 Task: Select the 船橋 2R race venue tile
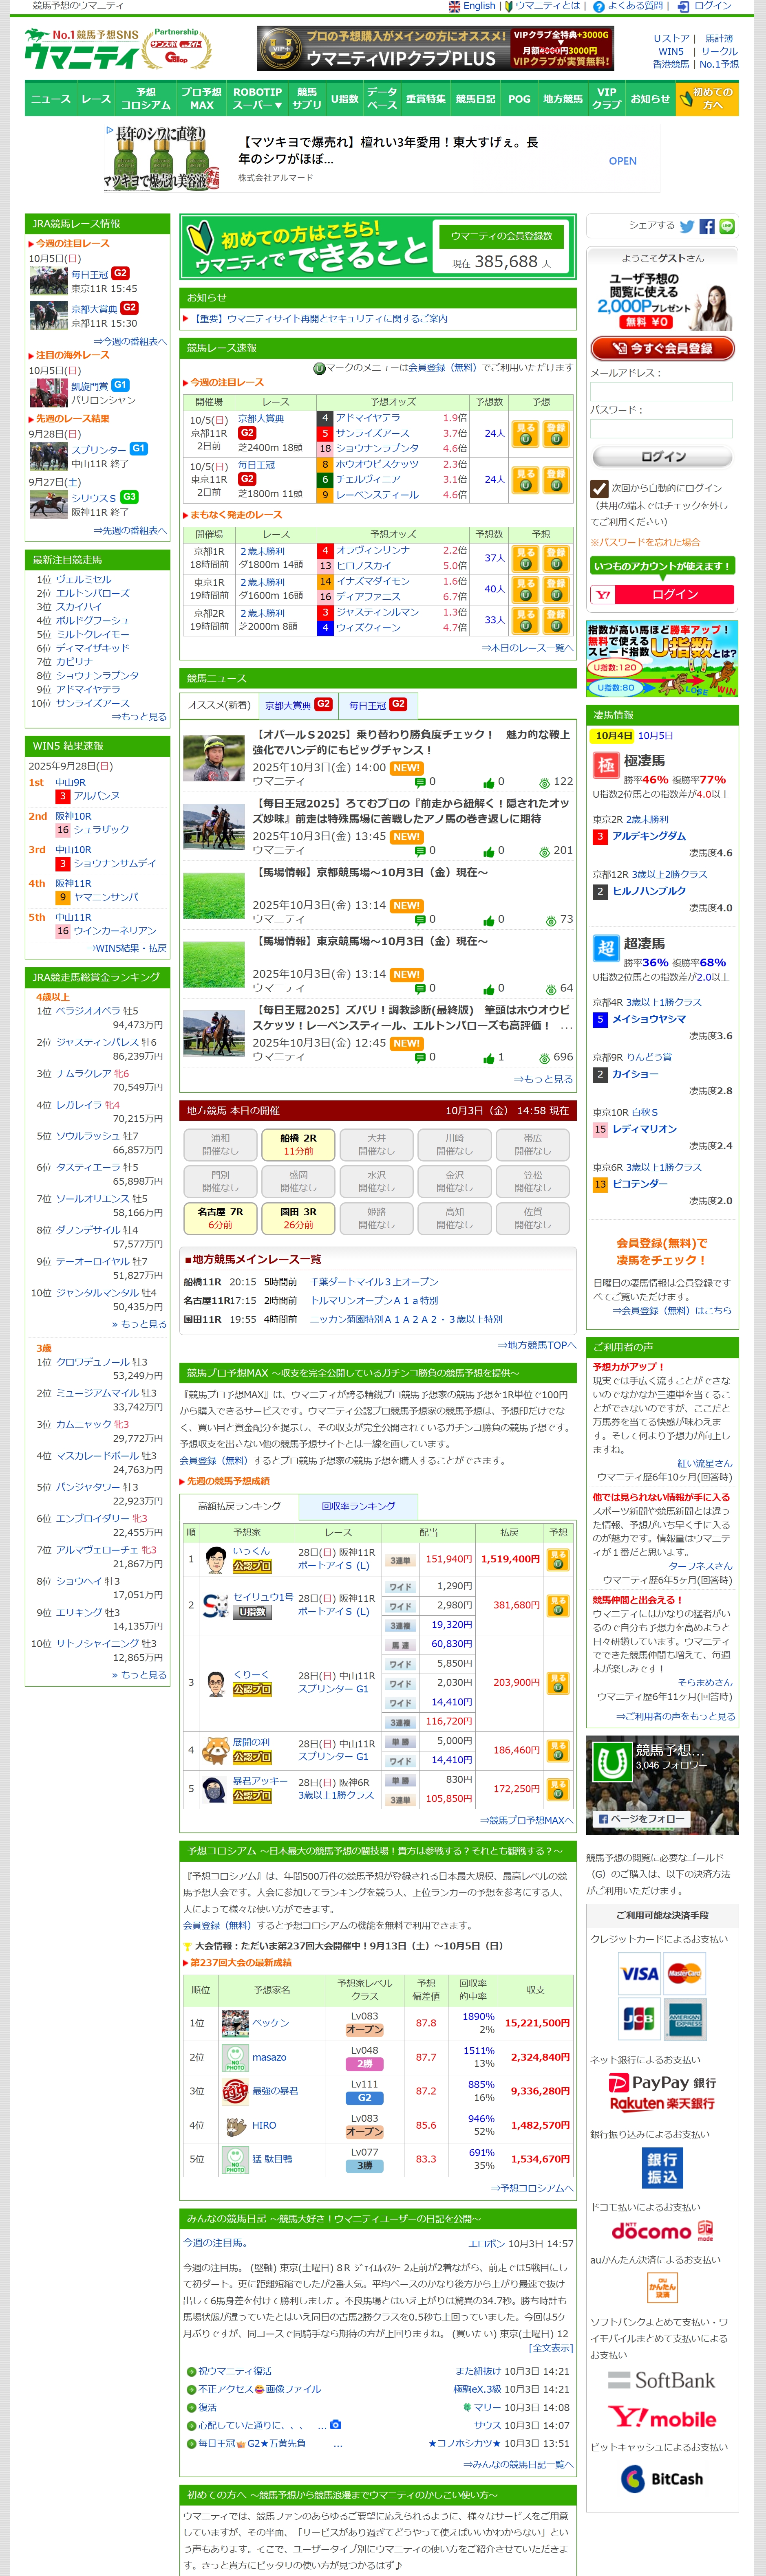pyautogui.click(x=297, y=1144)
